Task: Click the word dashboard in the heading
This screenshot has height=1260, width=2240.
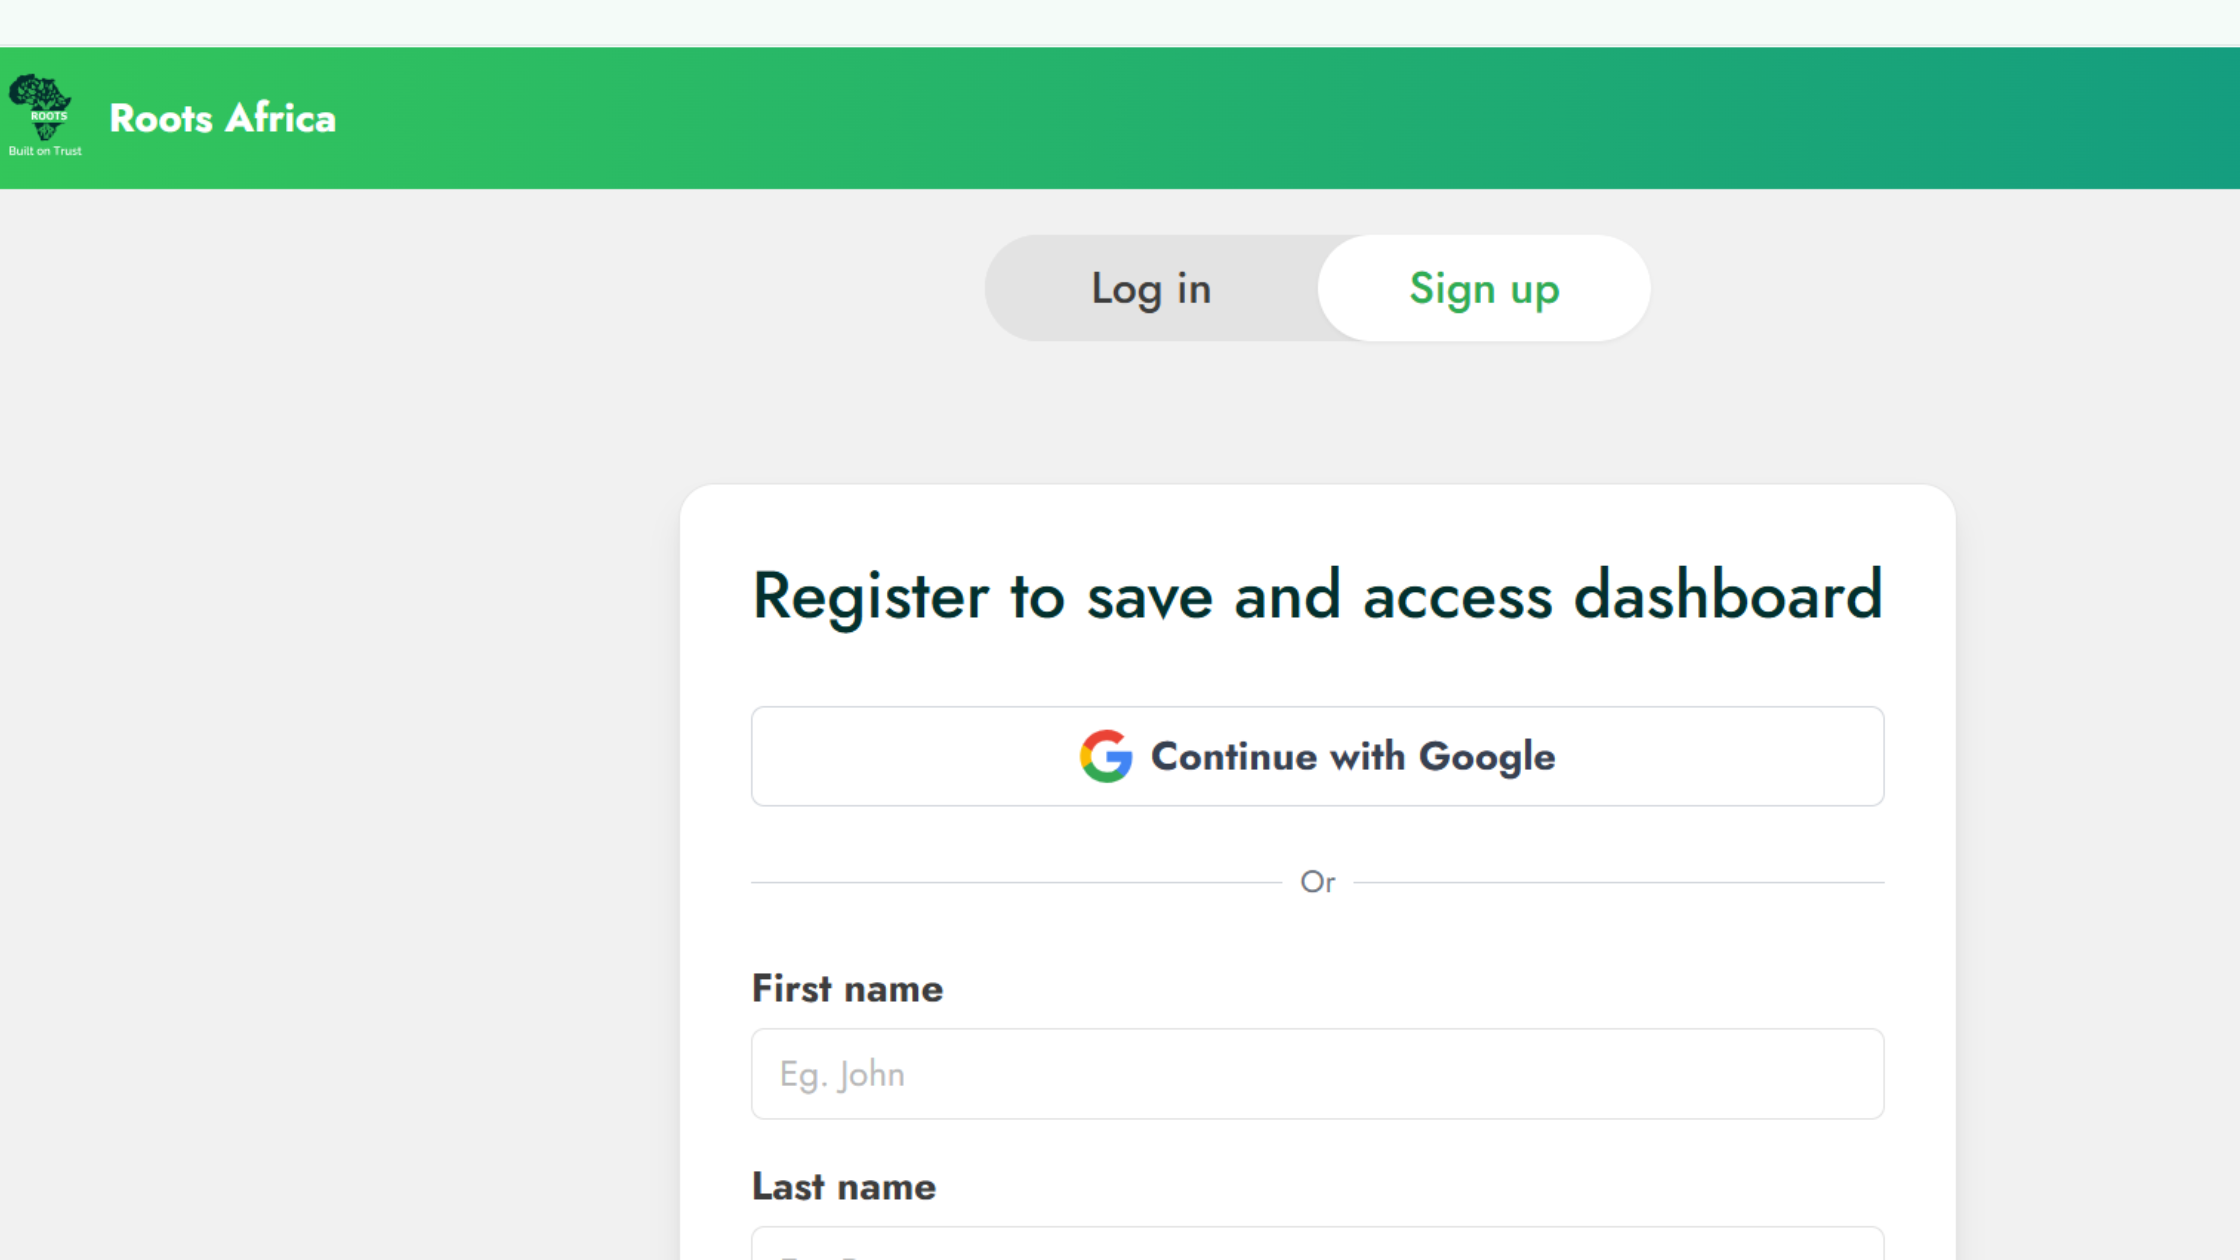Action: [x=1728, y=595]
